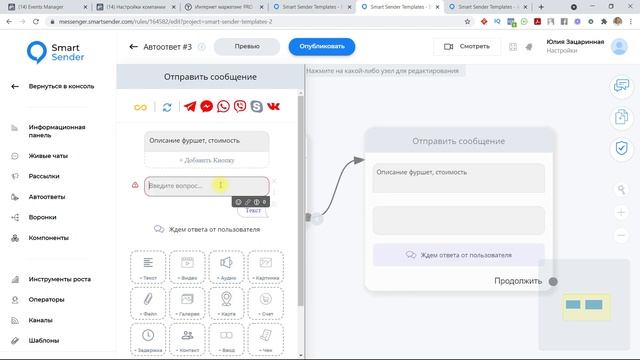Add a Чек receipt block

266,340
